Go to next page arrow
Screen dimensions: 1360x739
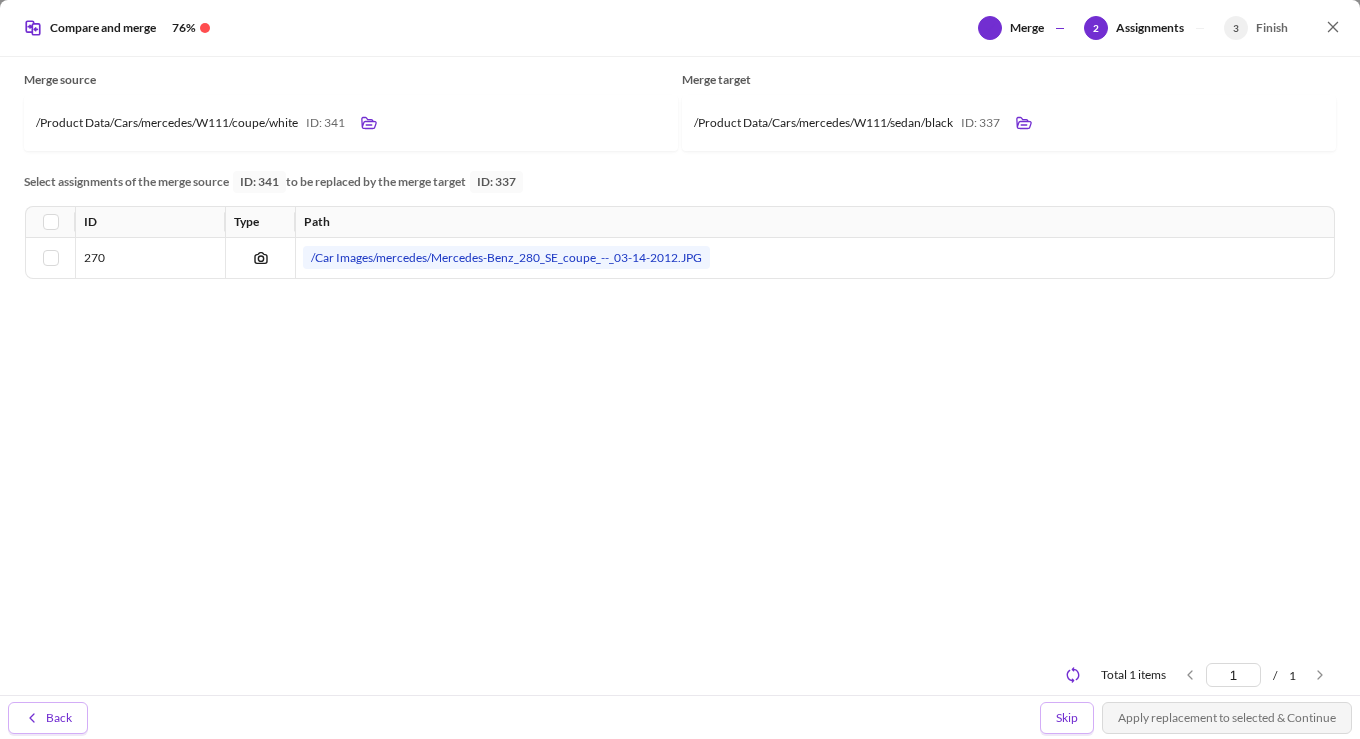click(1320, 675)
